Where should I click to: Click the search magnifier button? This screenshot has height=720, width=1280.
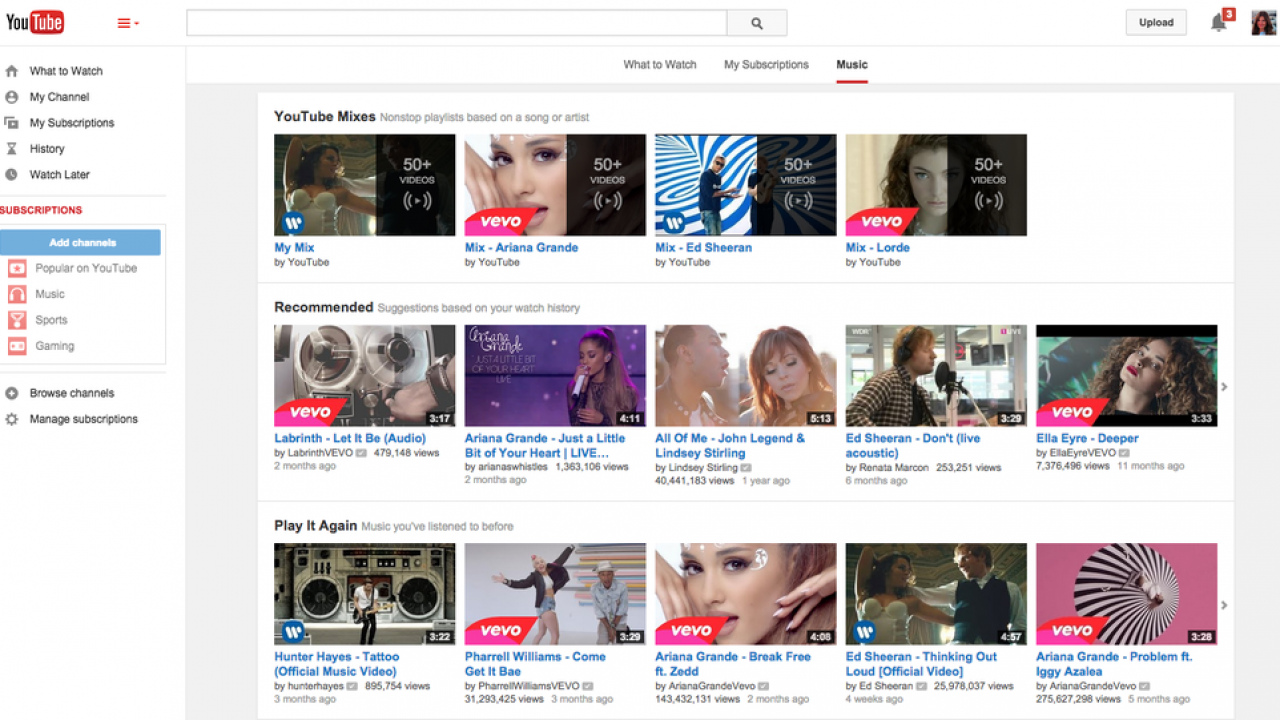pos(756,23)
